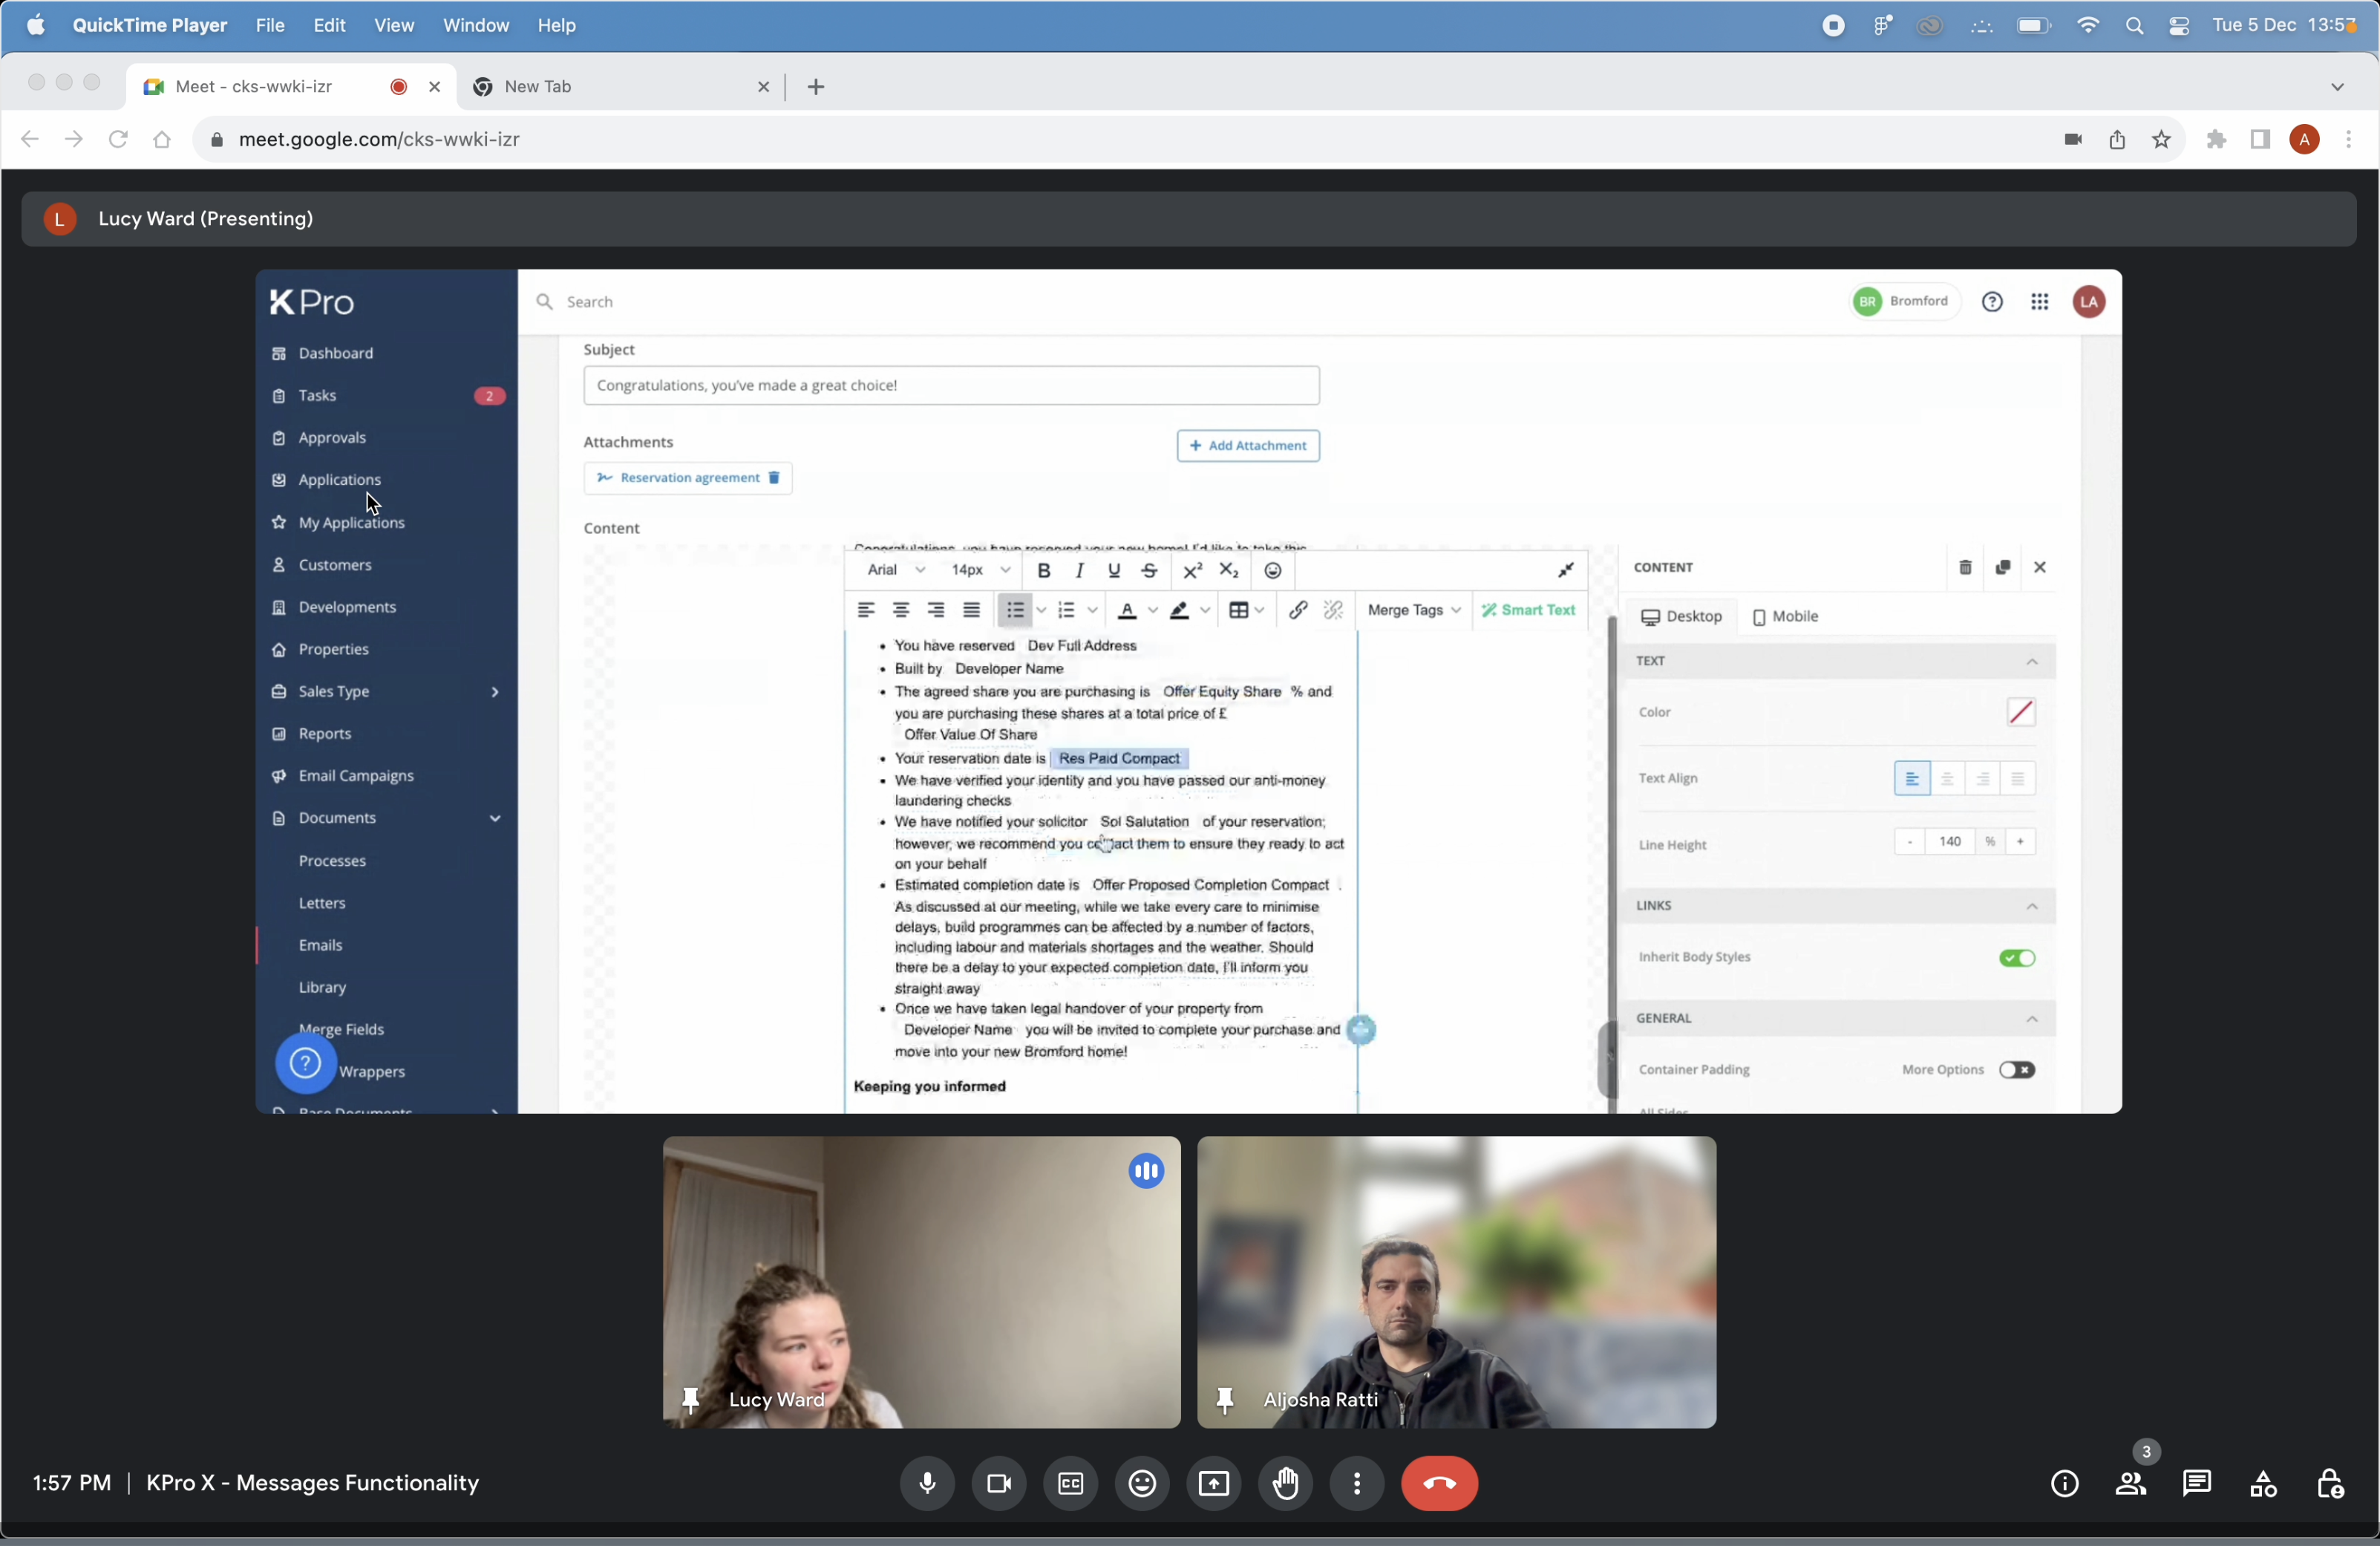
Task: Open the Arial font family dropdown
Action: (895, 570)
